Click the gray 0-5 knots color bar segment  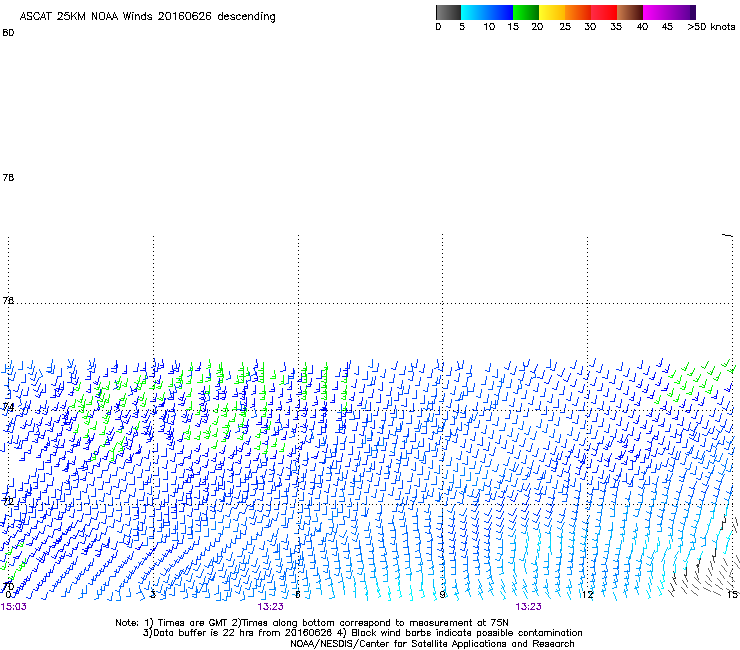click(448, 12)
